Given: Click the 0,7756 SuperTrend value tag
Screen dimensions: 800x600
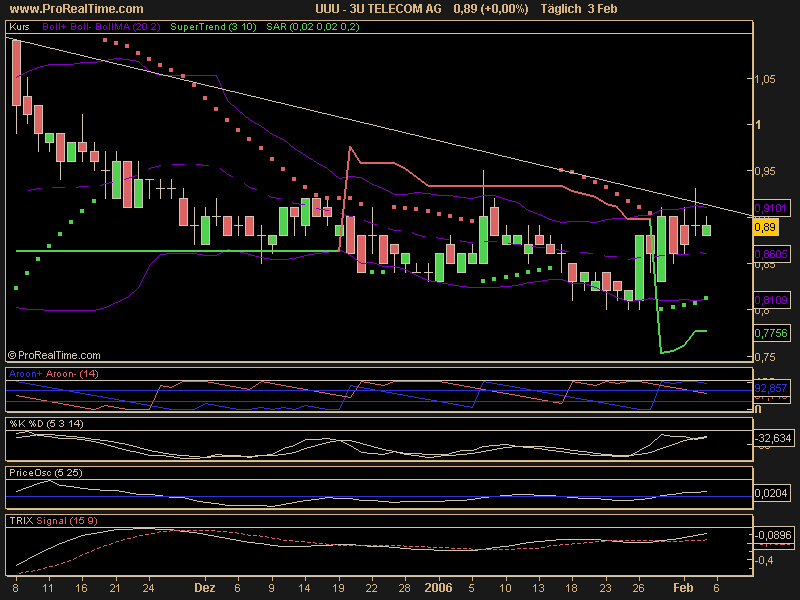Looking at the screenshot, I should pyautogui.click(x=771, y=333).
